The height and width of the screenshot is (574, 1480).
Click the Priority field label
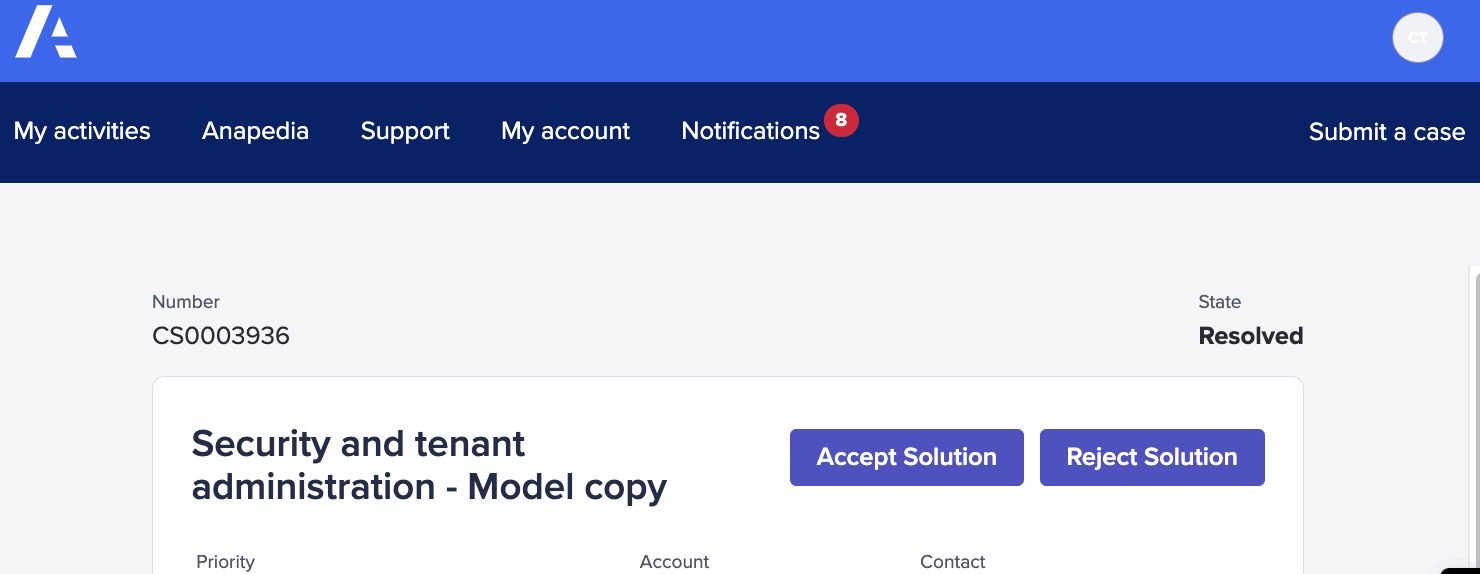tap(225, 562)
